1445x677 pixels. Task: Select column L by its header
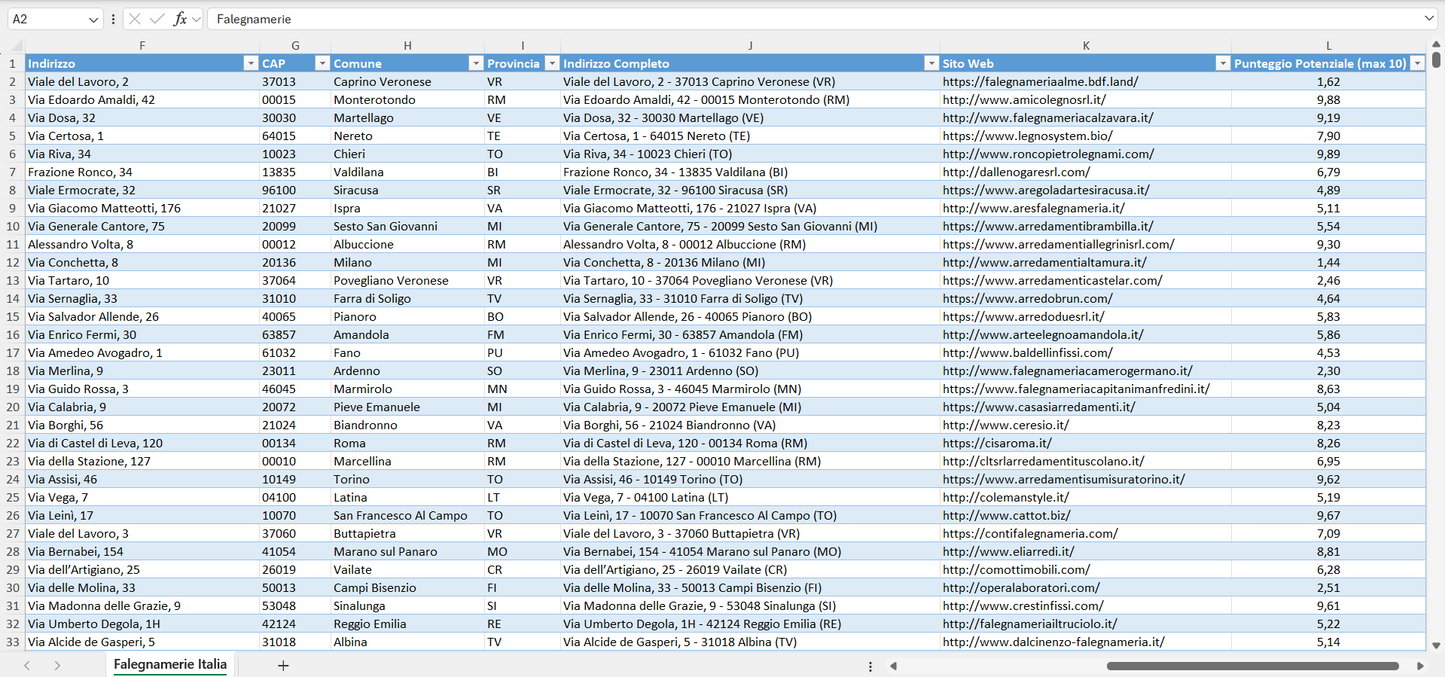click(1328, 45)
